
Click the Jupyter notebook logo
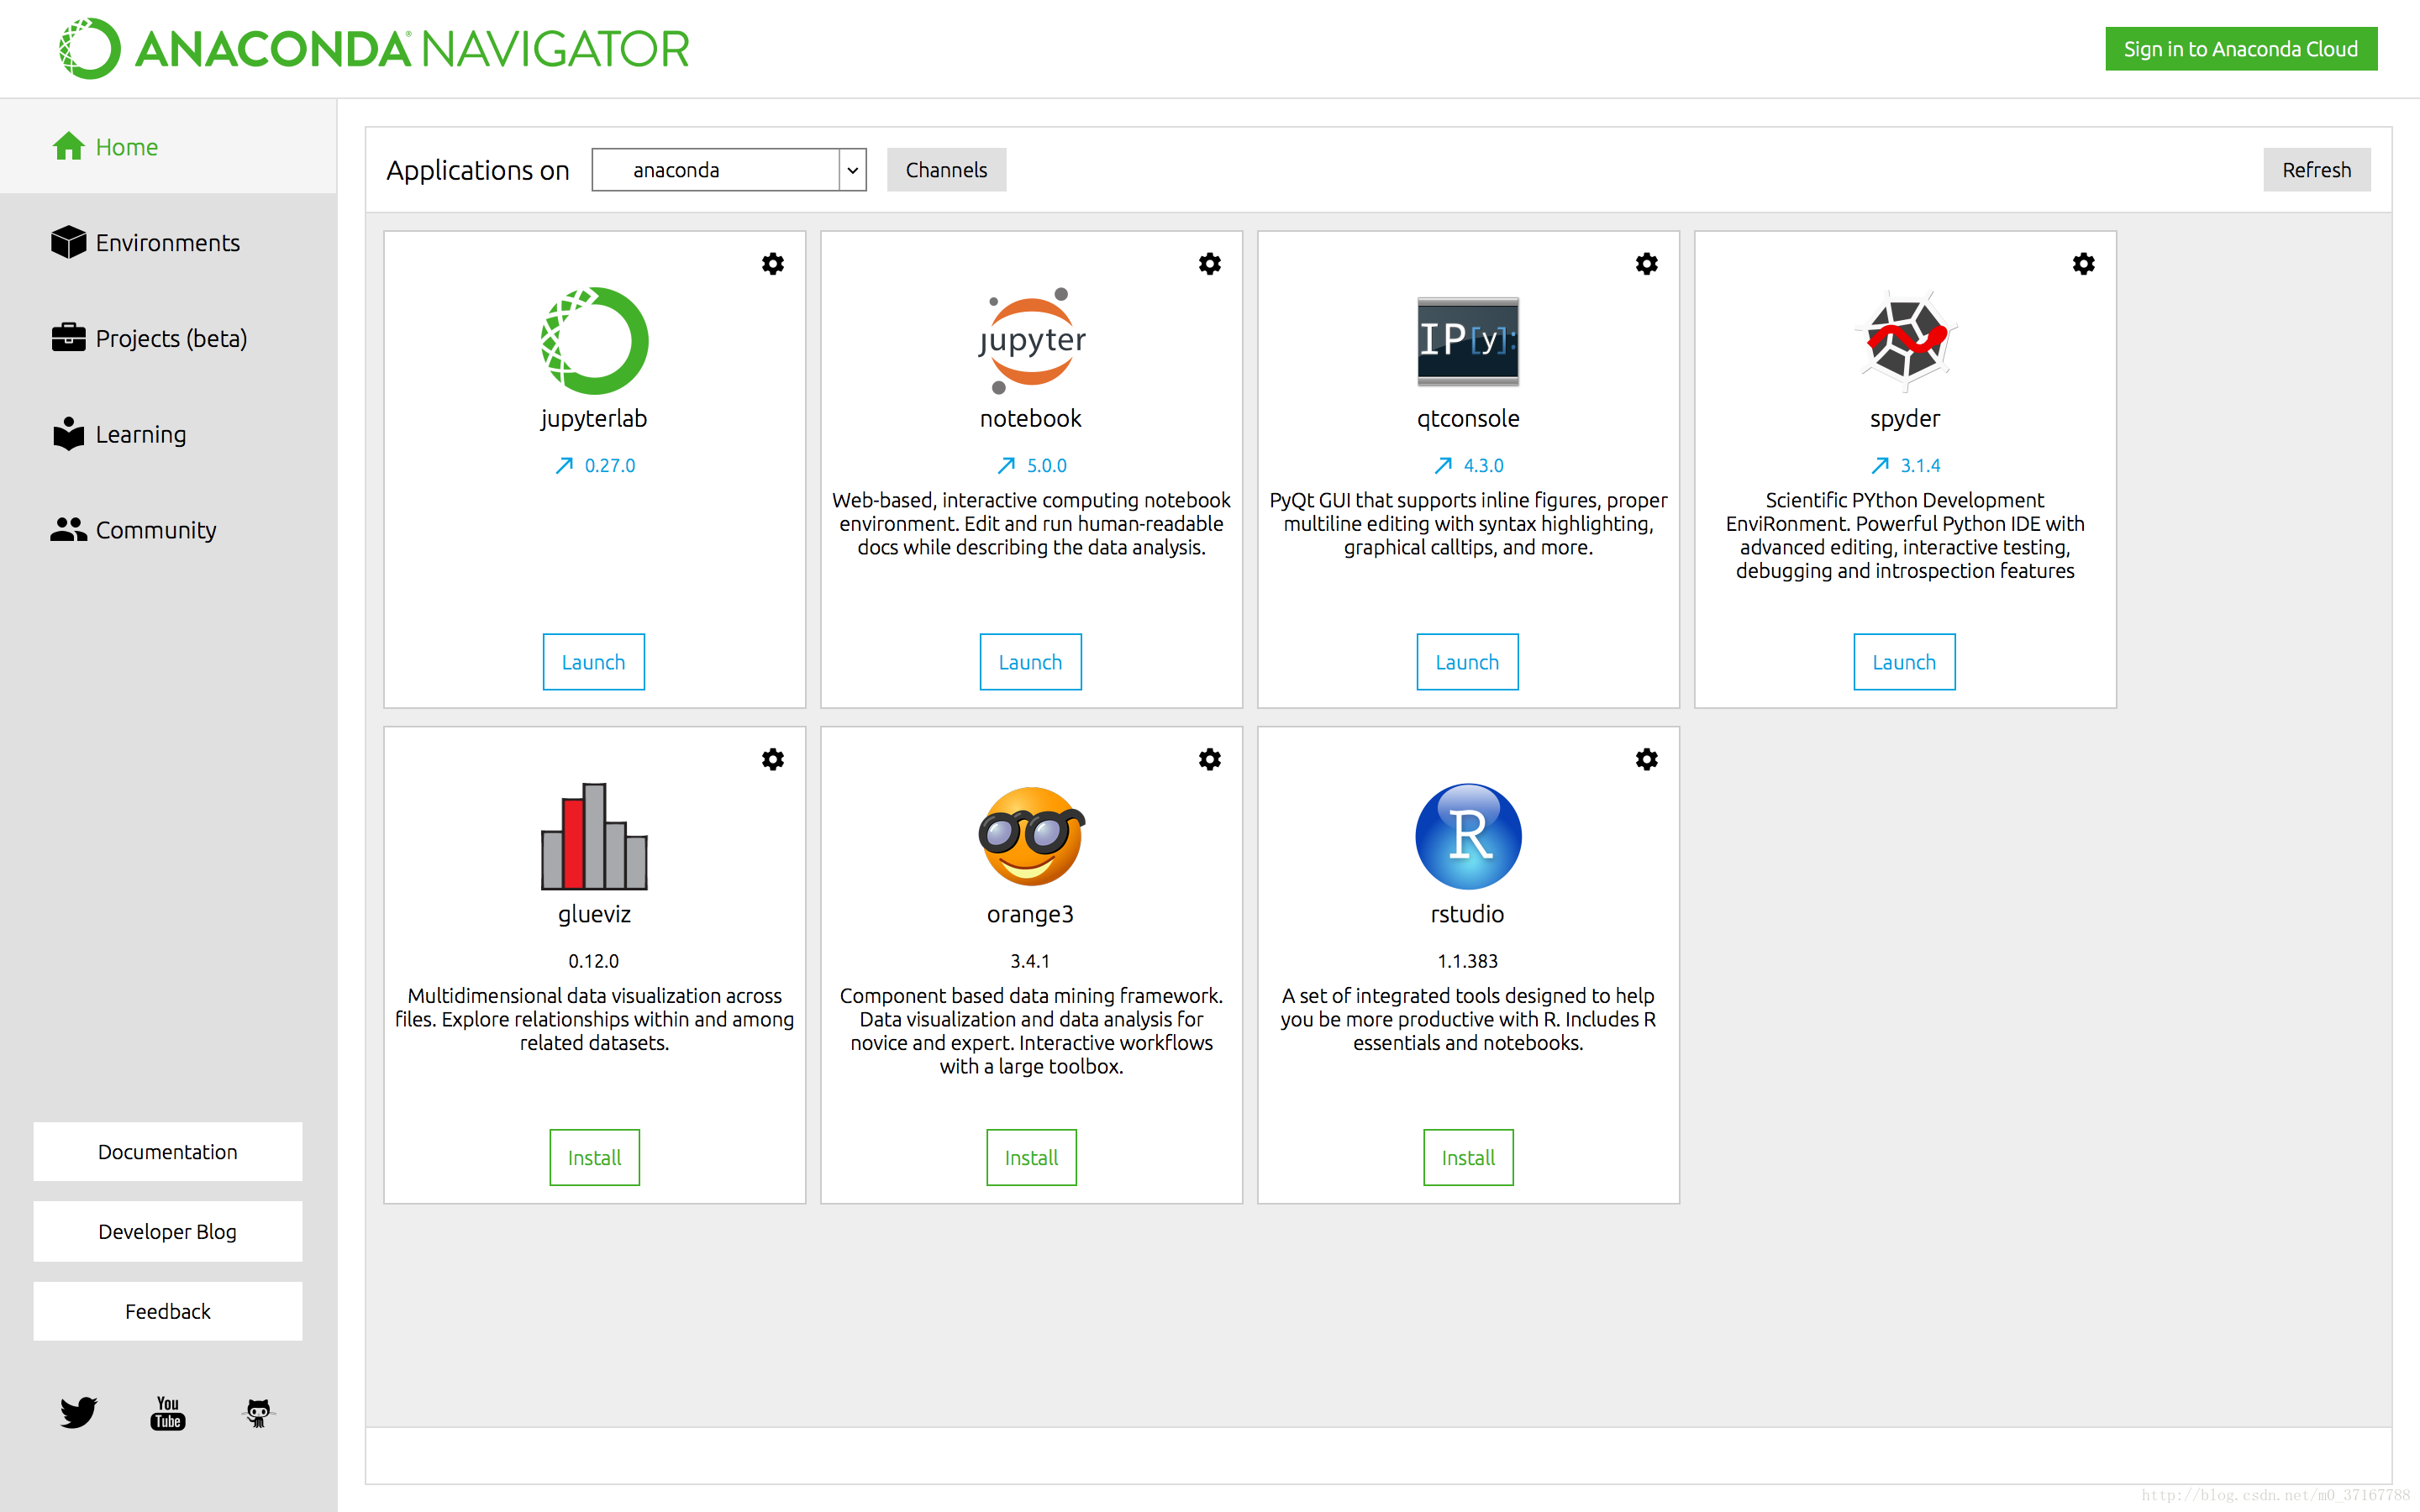pyautogui.click(x=1031, y=340)
